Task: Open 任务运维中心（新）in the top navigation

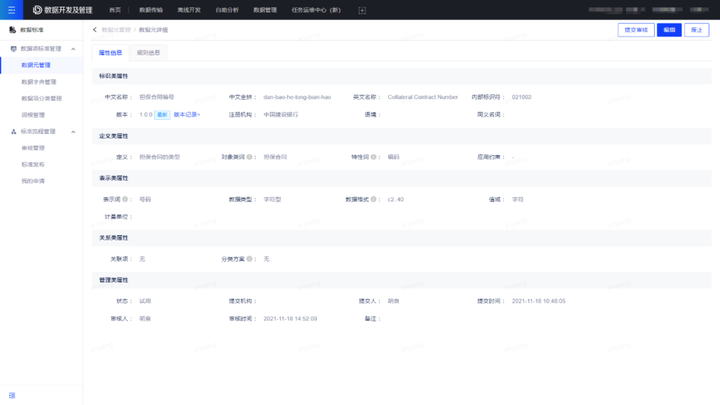Action: (x=316, y=10)
